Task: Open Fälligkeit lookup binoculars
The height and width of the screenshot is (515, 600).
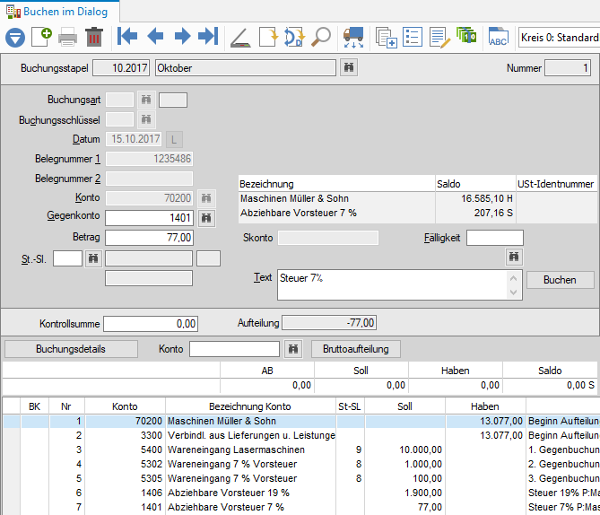Action: coord(514,257)
